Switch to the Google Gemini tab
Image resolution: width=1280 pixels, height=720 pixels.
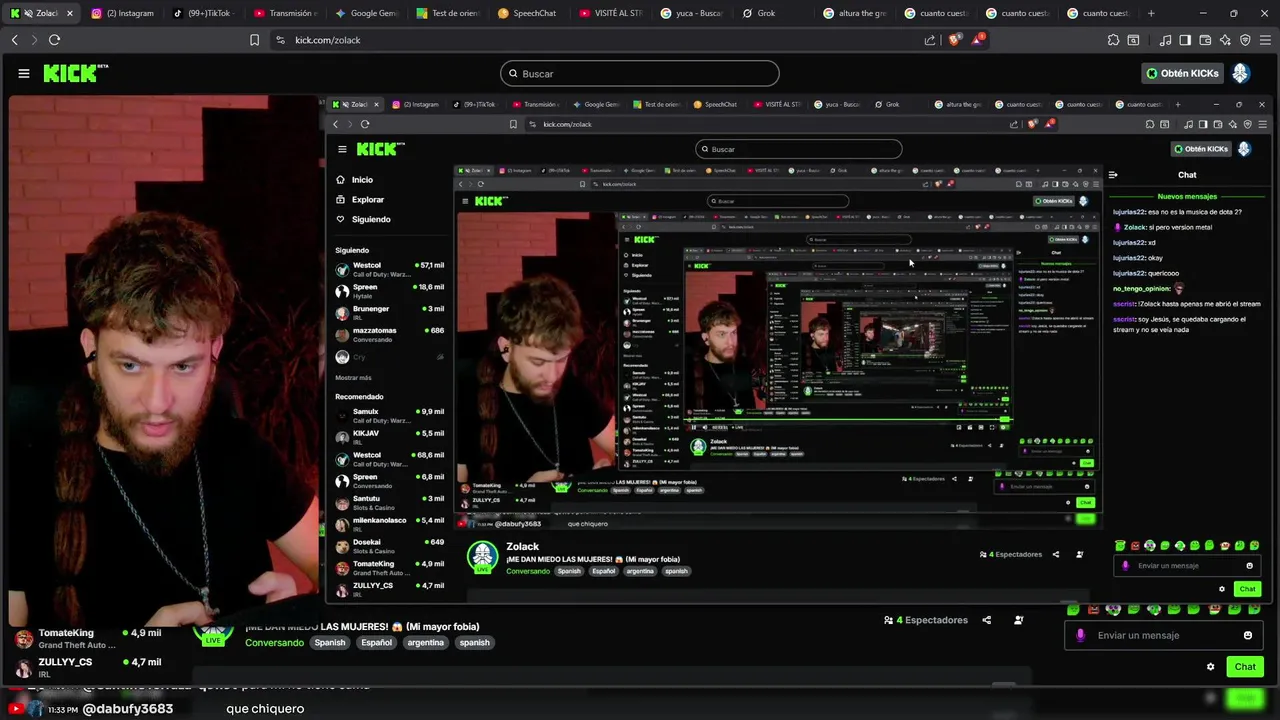coord(366,13)
